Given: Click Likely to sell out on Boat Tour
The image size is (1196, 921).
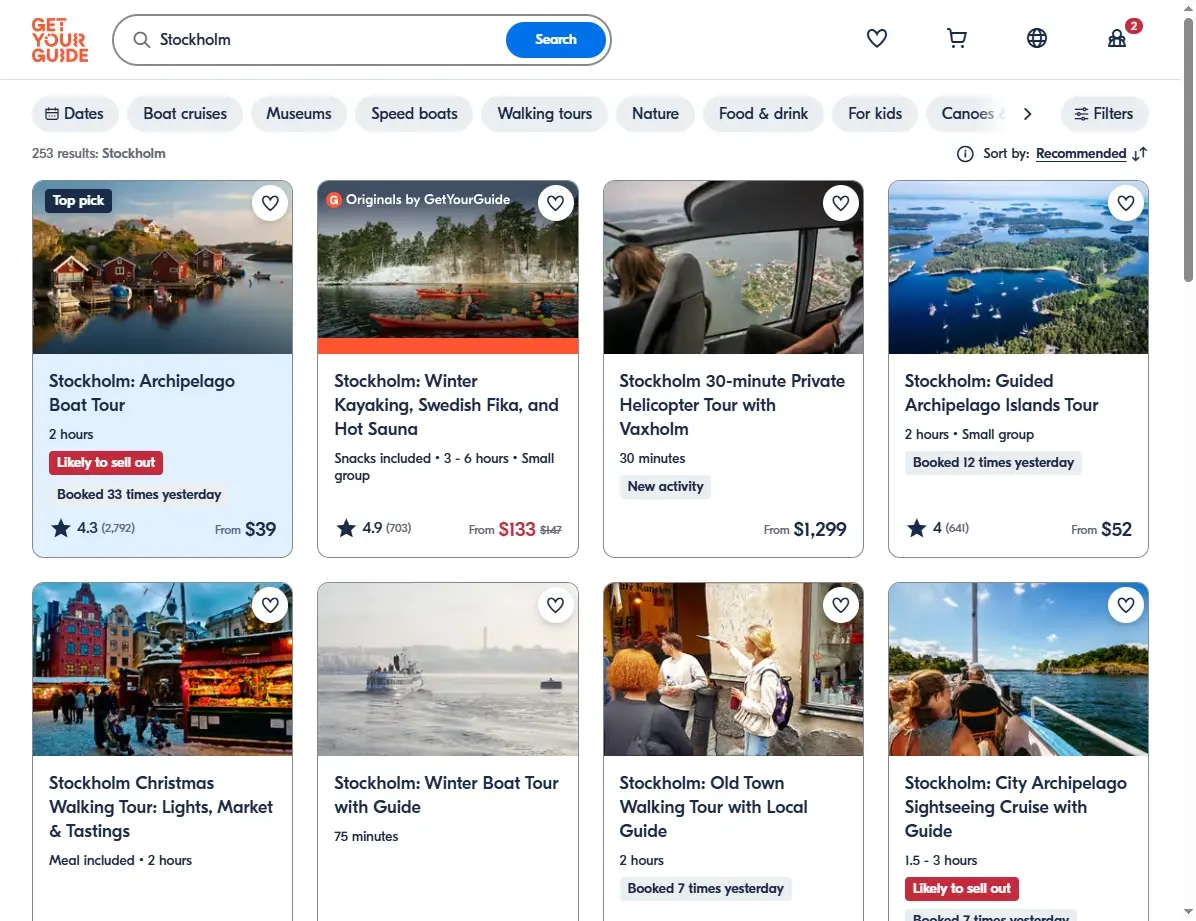Looking at the screenshot, I should [x=106, y=462].
